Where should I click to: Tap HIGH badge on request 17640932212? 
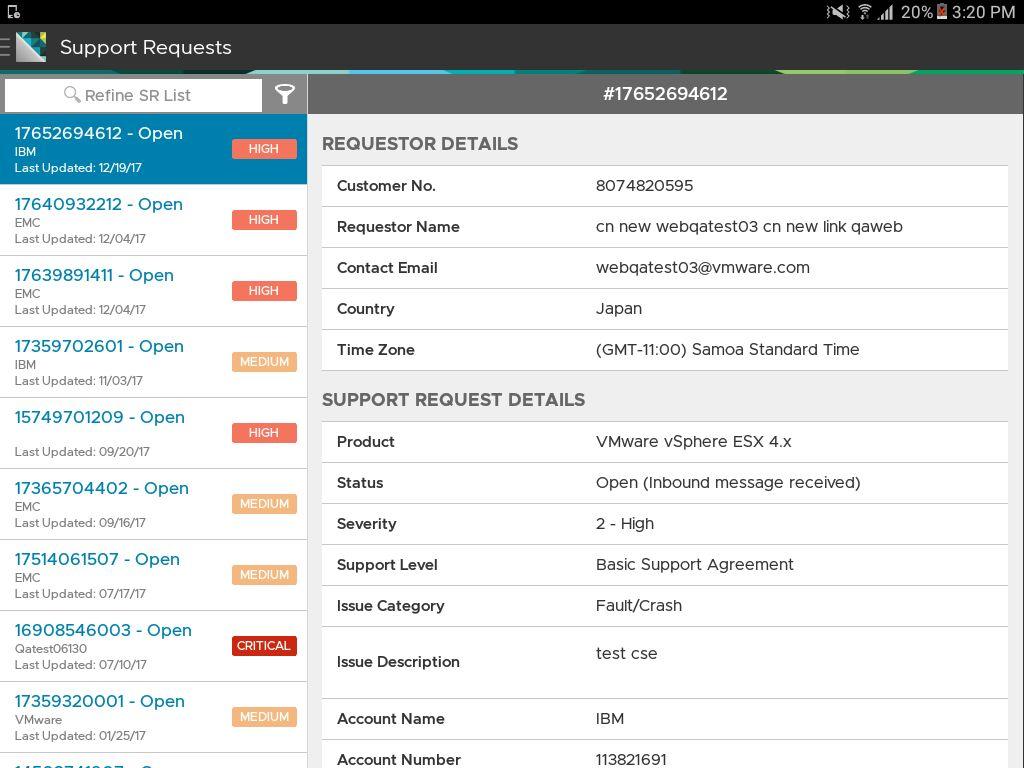coord(264,220)
